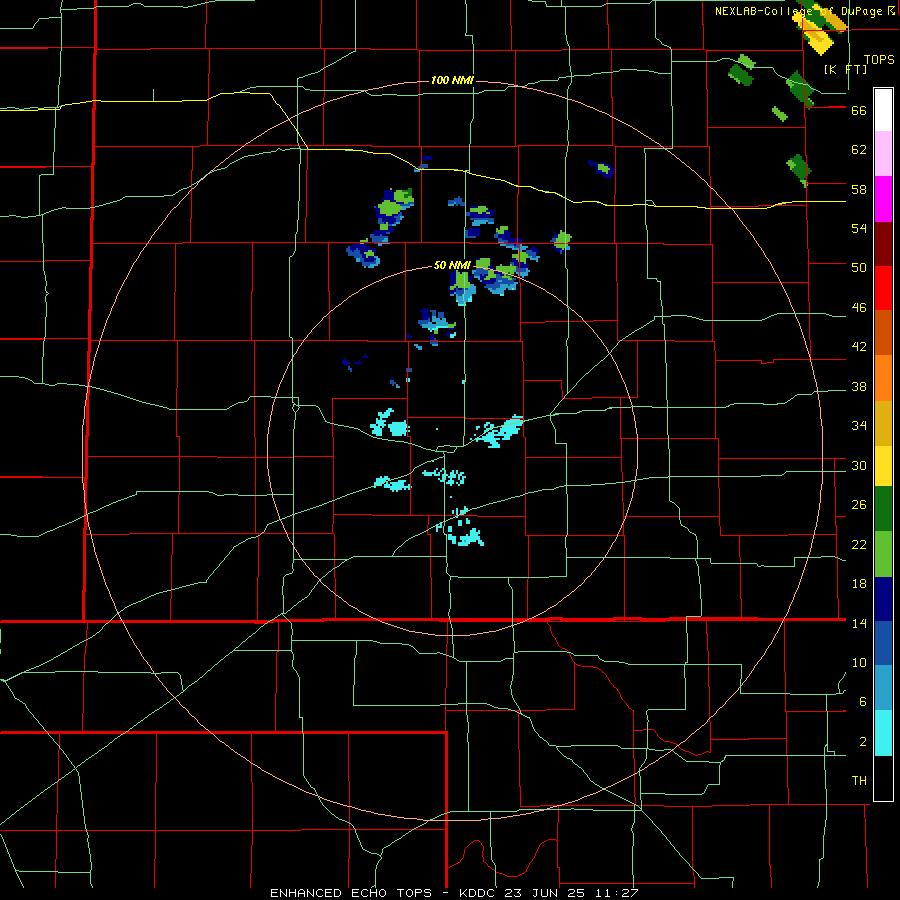Click the light pink legend swatch
This screenshot has width=900, height=900.
[883, 154]
